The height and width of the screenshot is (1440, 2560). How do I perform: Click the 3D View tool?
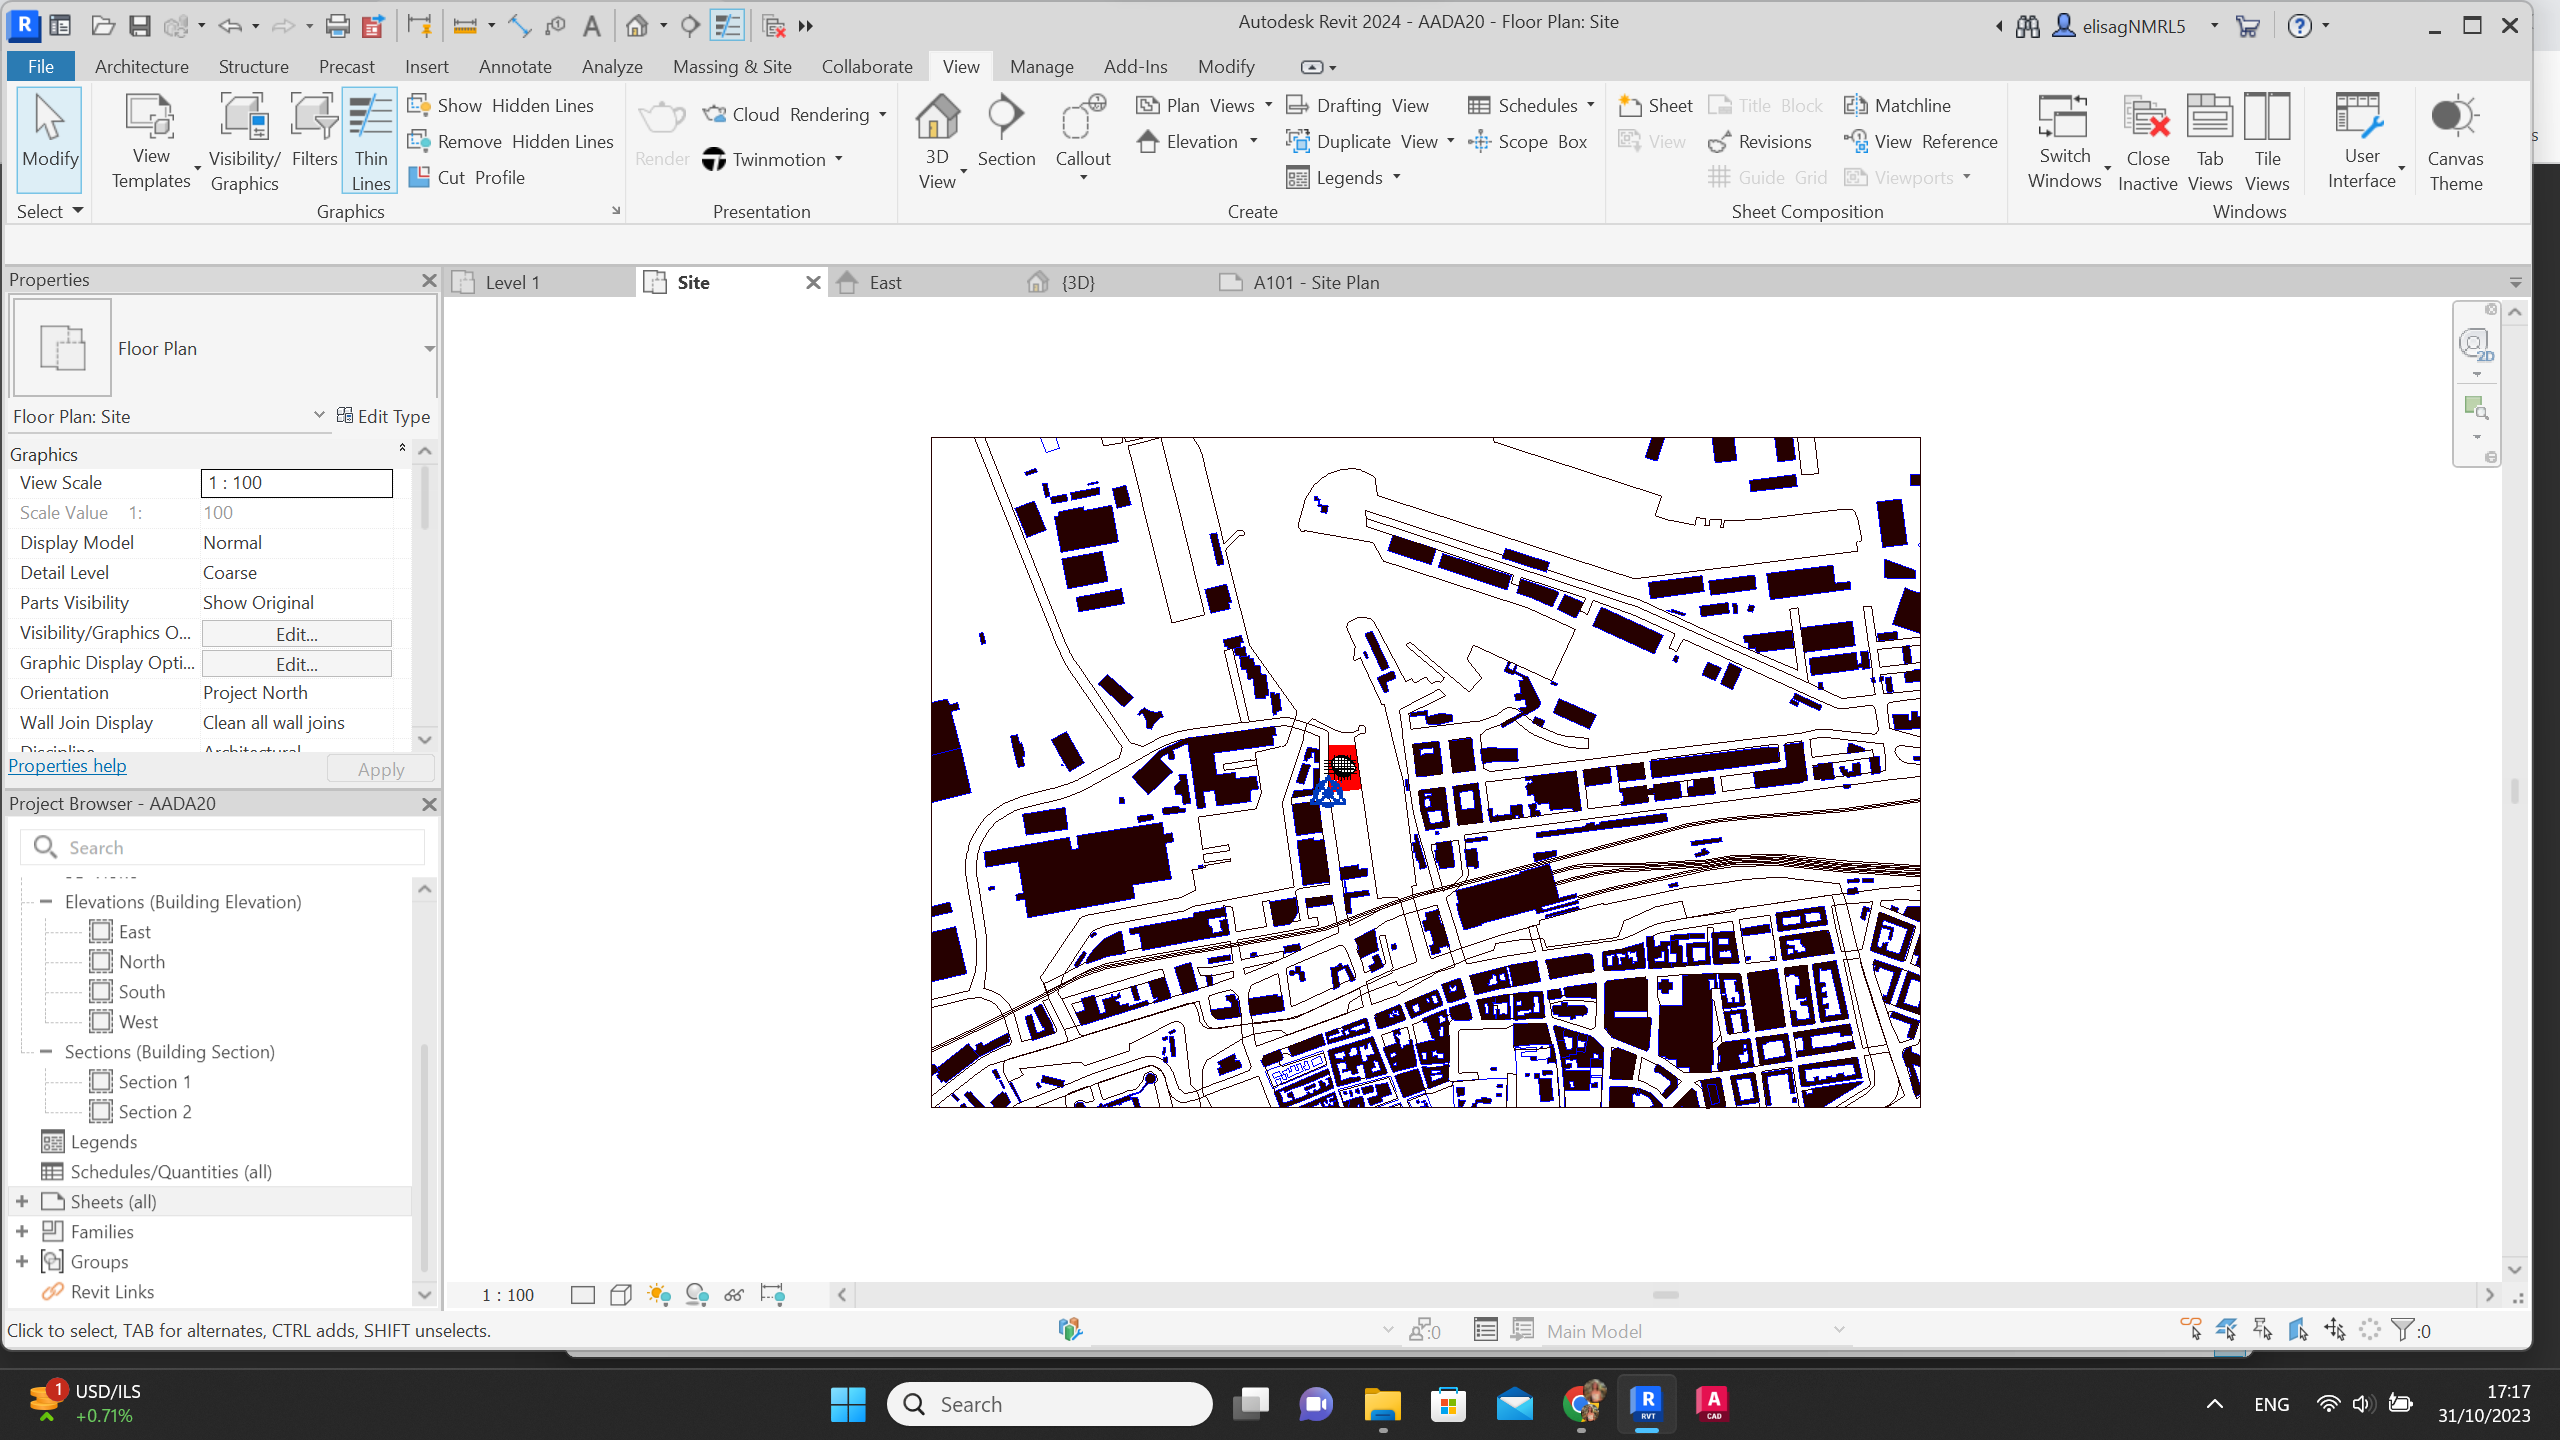click(x=937, y=141)
